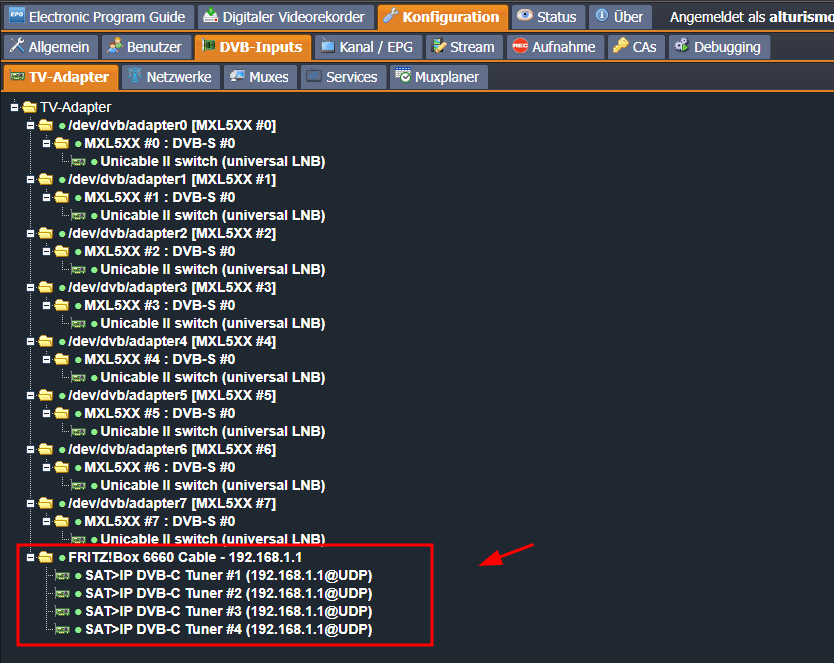Open the Stream tab
The image size is (834, 663).
click(x=464, y=47)
